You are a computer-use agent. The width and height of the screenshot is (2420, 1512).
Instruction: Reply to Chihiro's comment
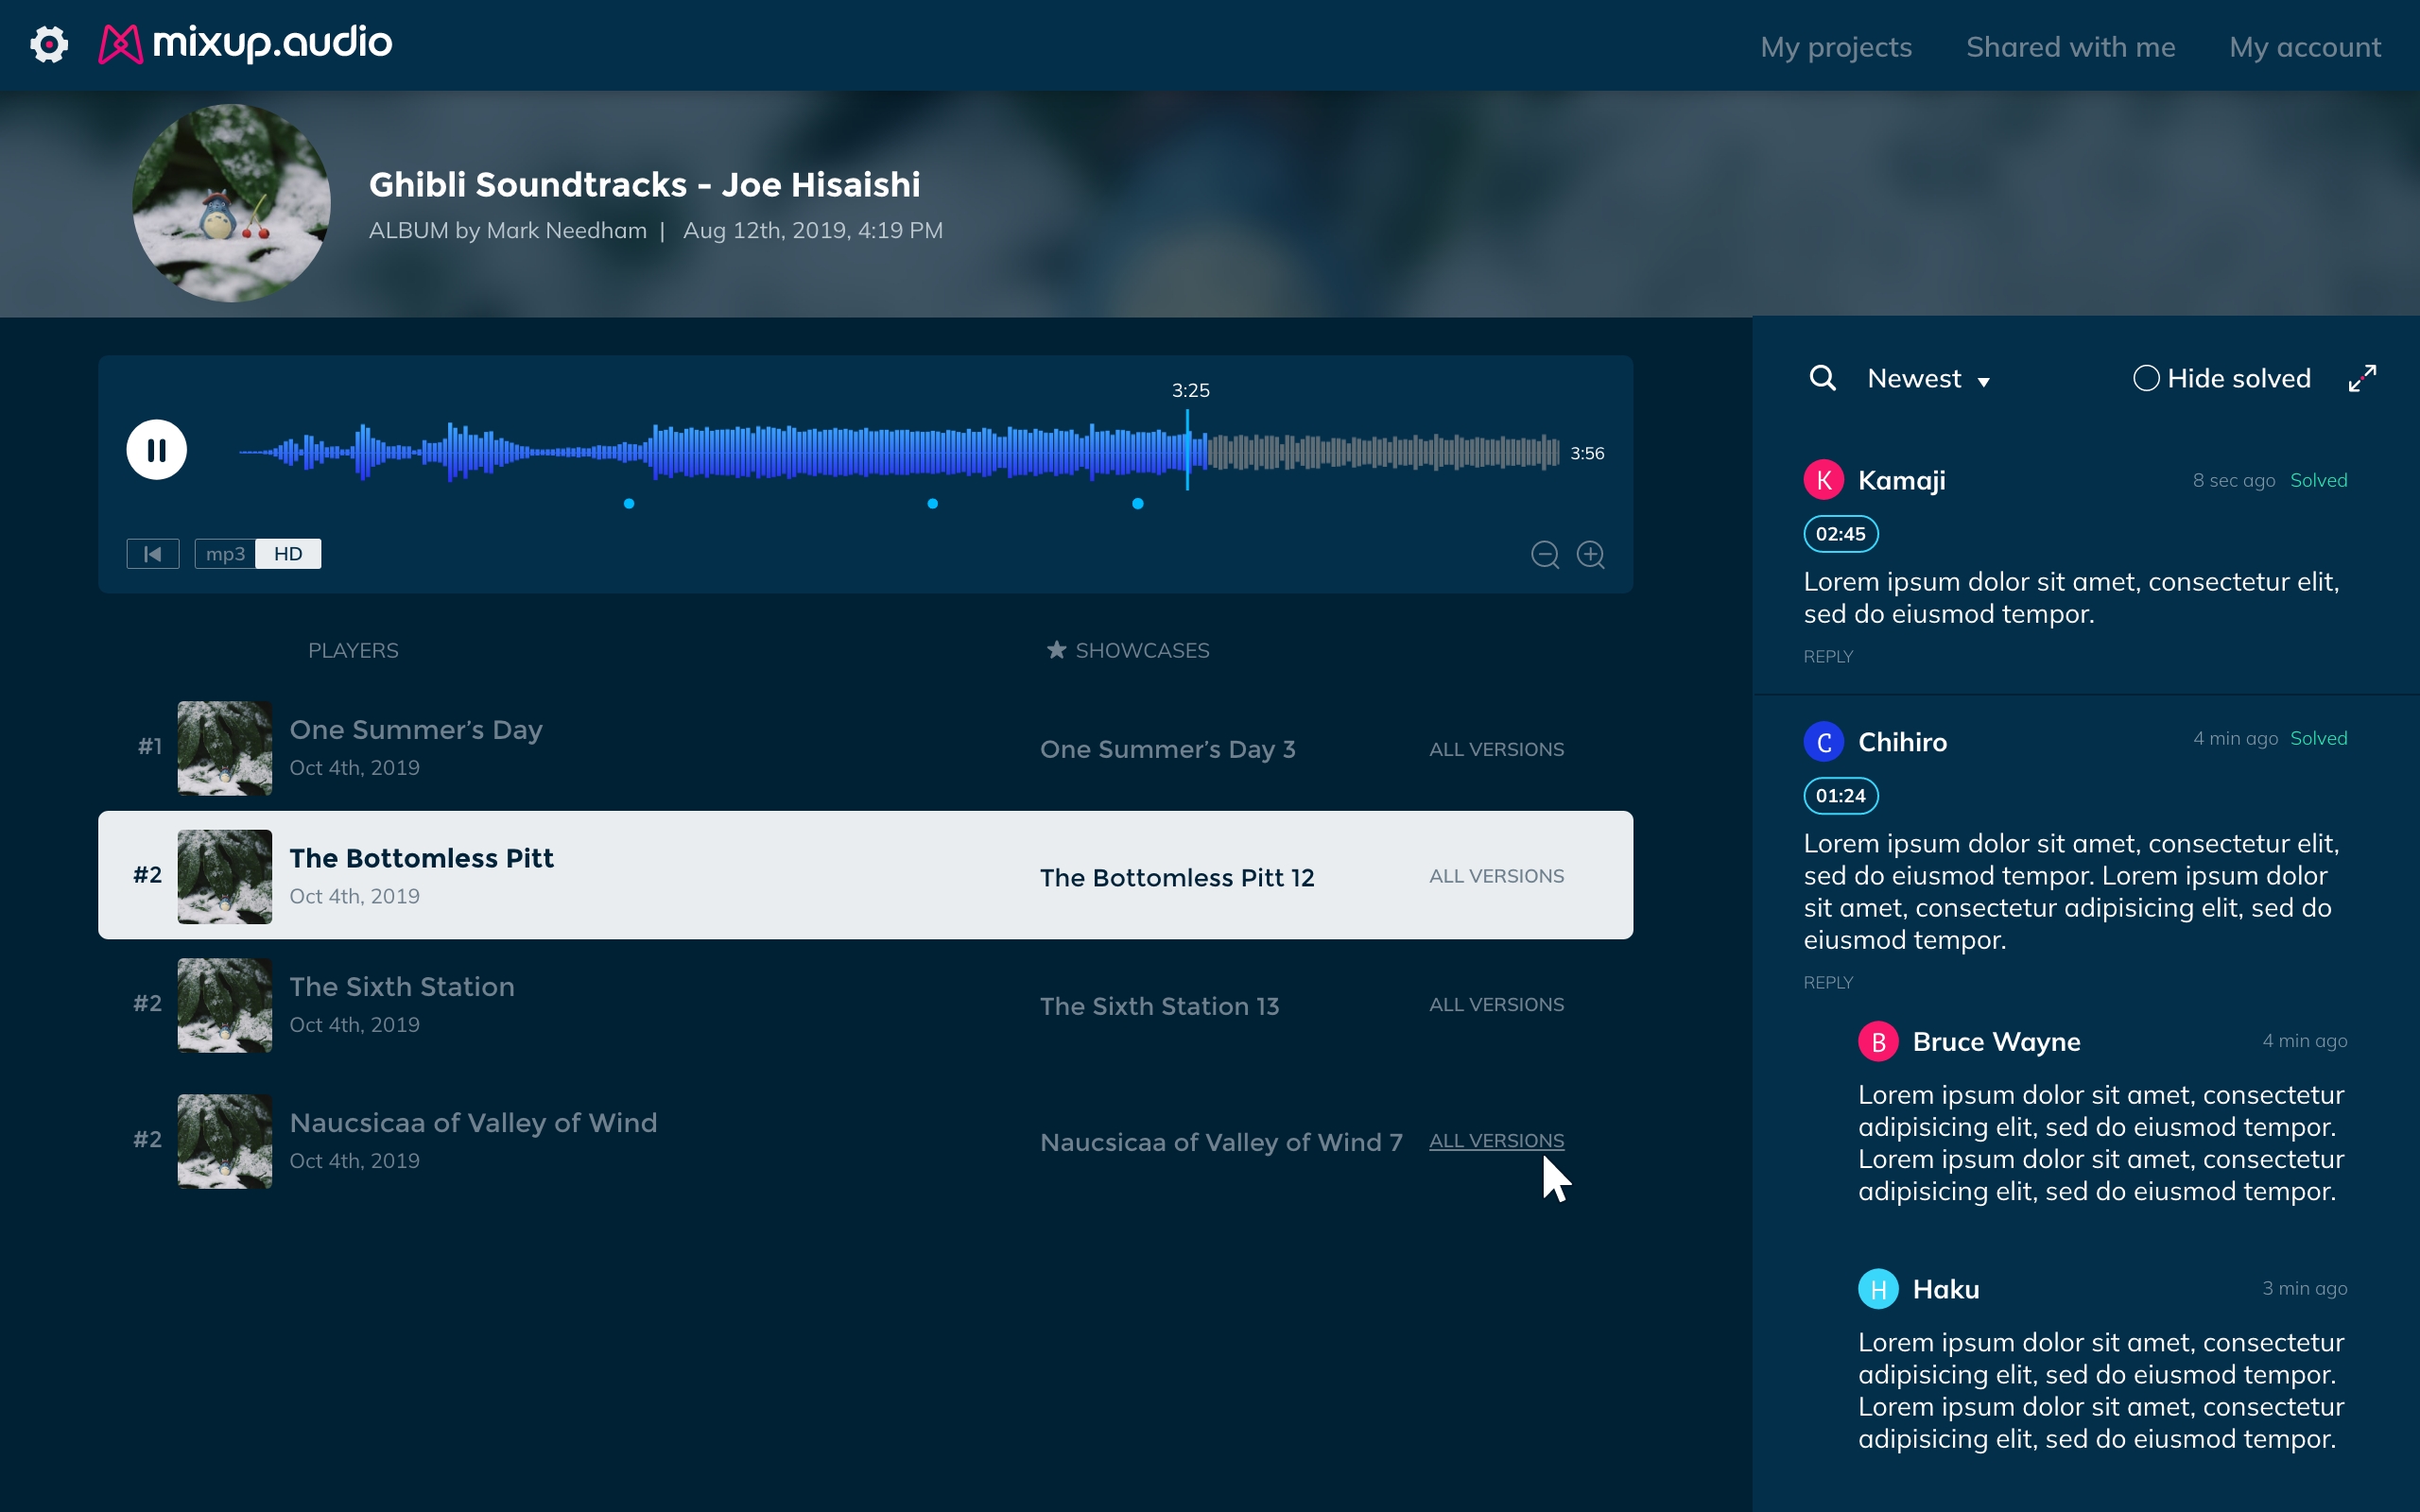pyautogui.click(x=1828, y=982)
